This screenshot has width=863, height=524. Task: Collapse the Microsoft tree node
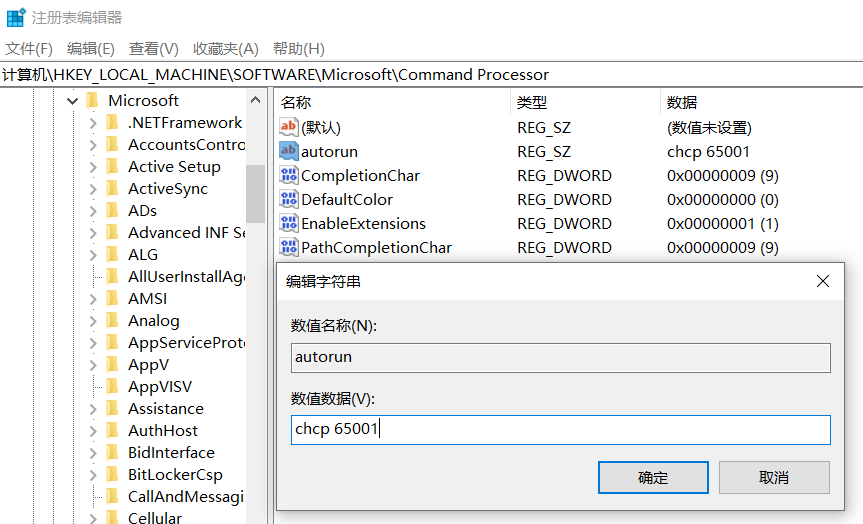pyautogui.click(x=72, y=101)
